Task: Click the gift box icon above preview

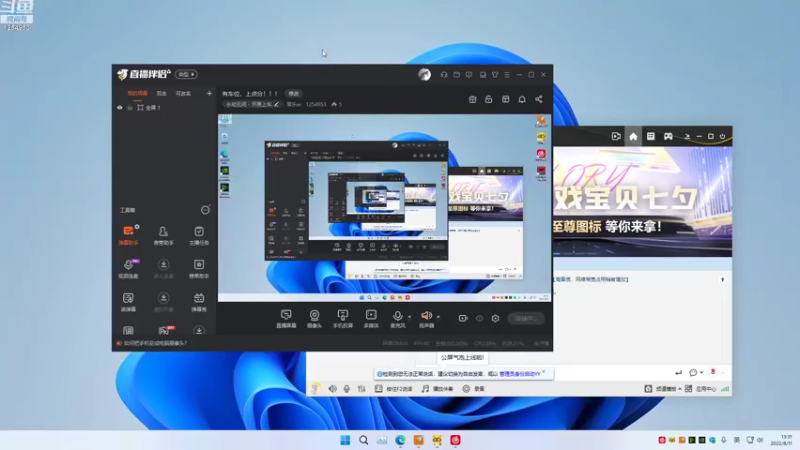Action: pos(472,99)
